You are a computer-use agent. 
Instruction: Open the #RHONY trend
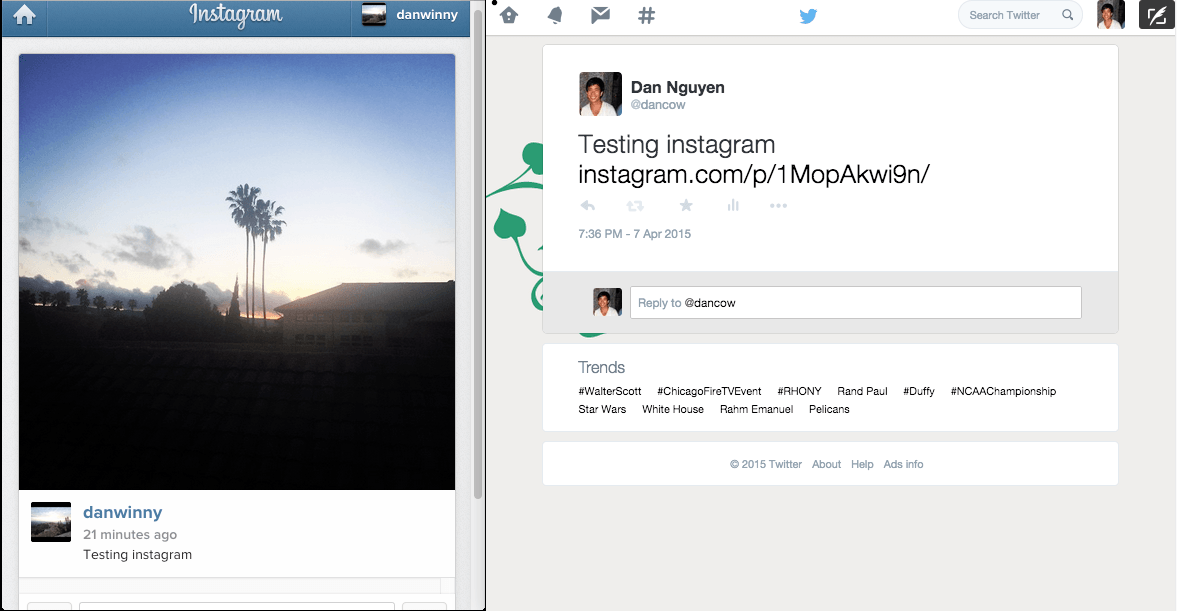click(799, 391)
